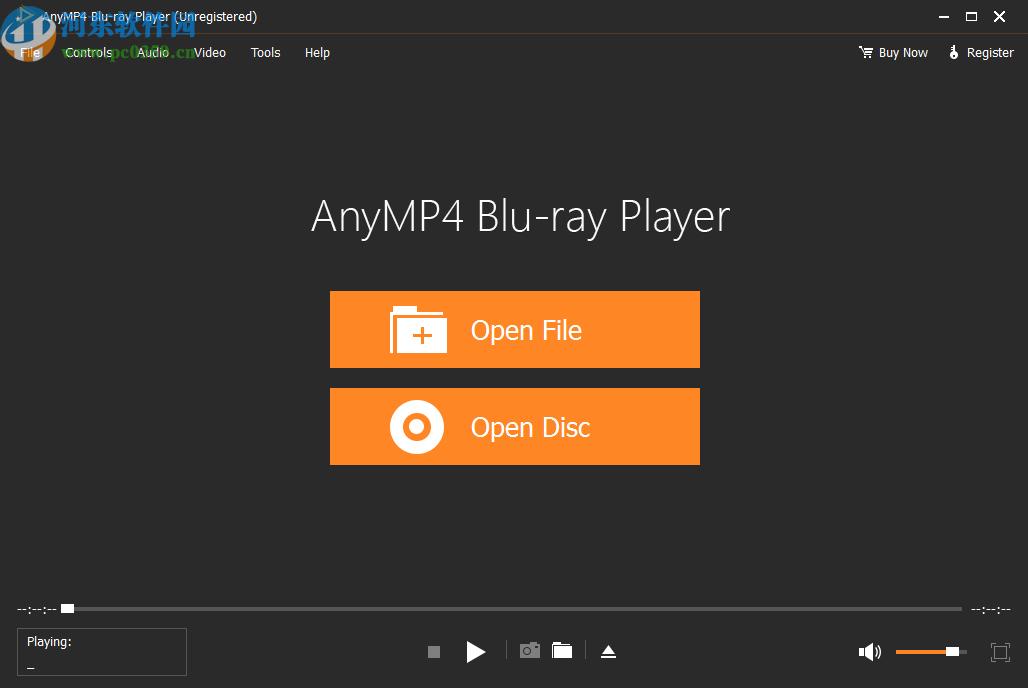The width and height of the screenshot is (1028, 688).
Task: Click the stop playback icon
Action: [x=434, y=651]
